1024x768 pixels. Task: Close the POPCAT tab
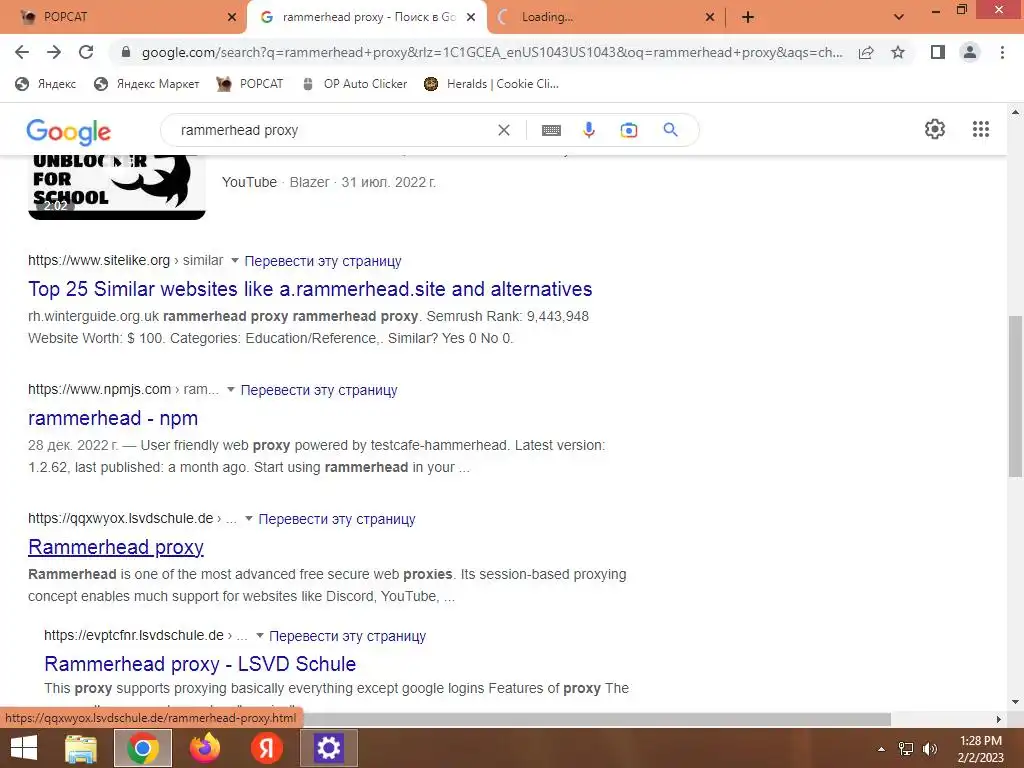click(232, 18)
